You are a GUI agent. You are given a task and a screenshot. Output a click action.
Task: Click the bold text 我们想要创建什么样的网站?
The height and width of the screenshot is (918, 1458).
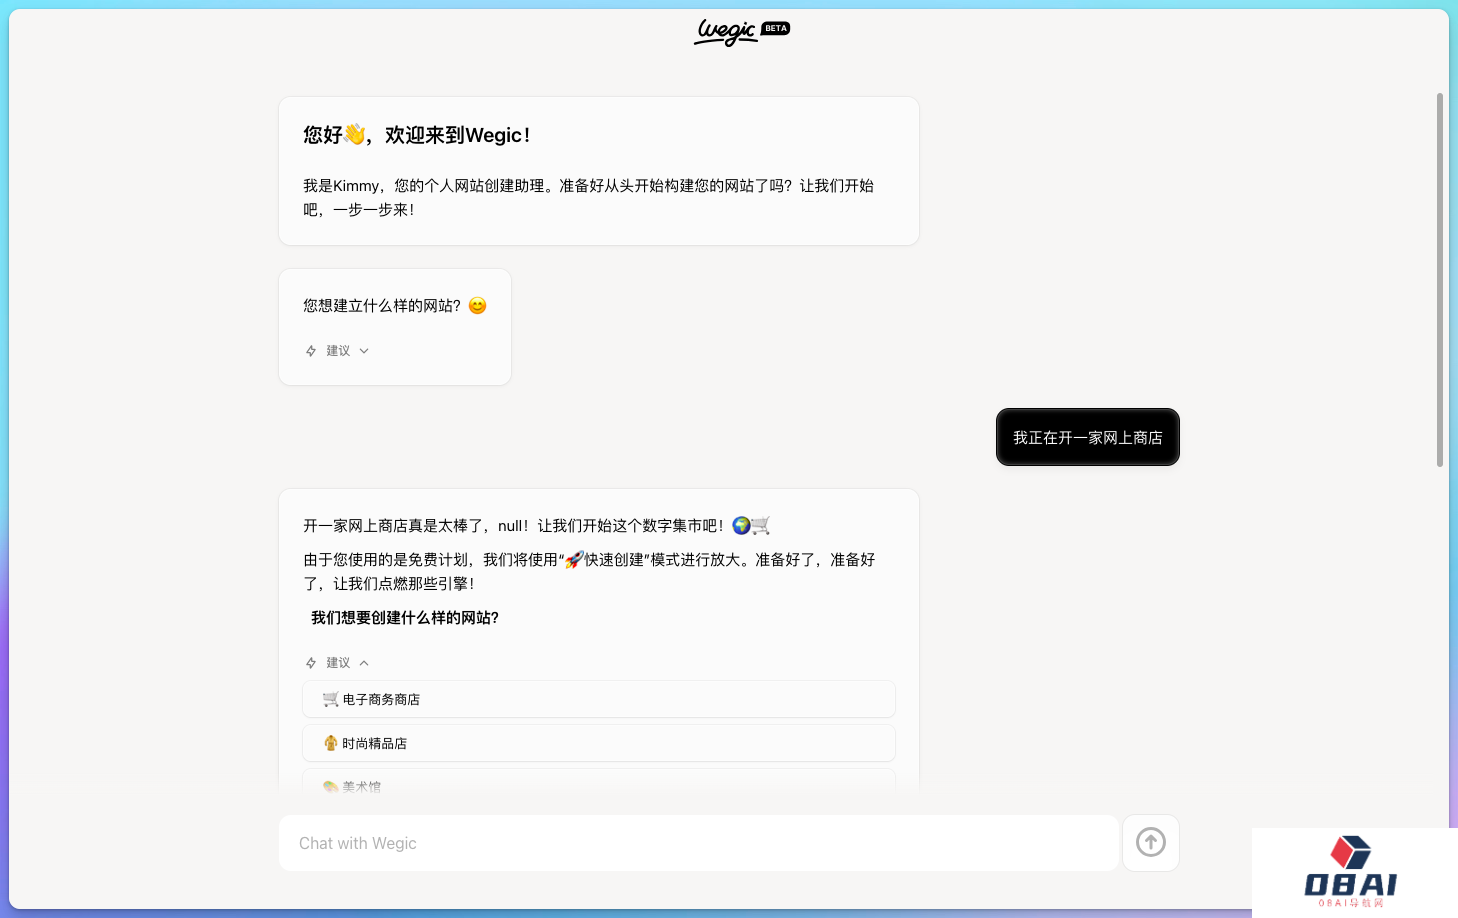pos(405,618)
